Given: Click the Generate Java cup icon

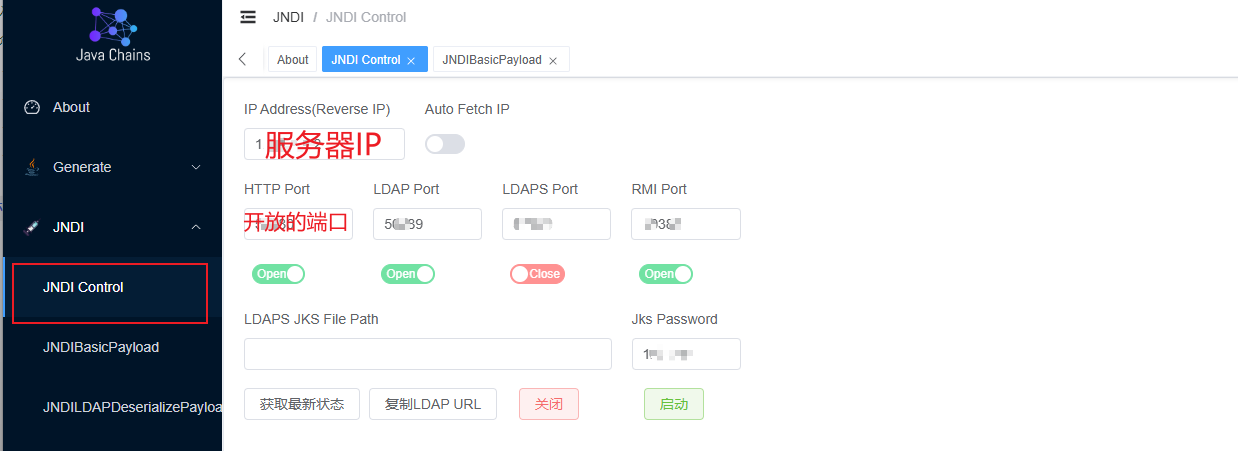Looking at the screenshot, I should [x=32, y=167].
